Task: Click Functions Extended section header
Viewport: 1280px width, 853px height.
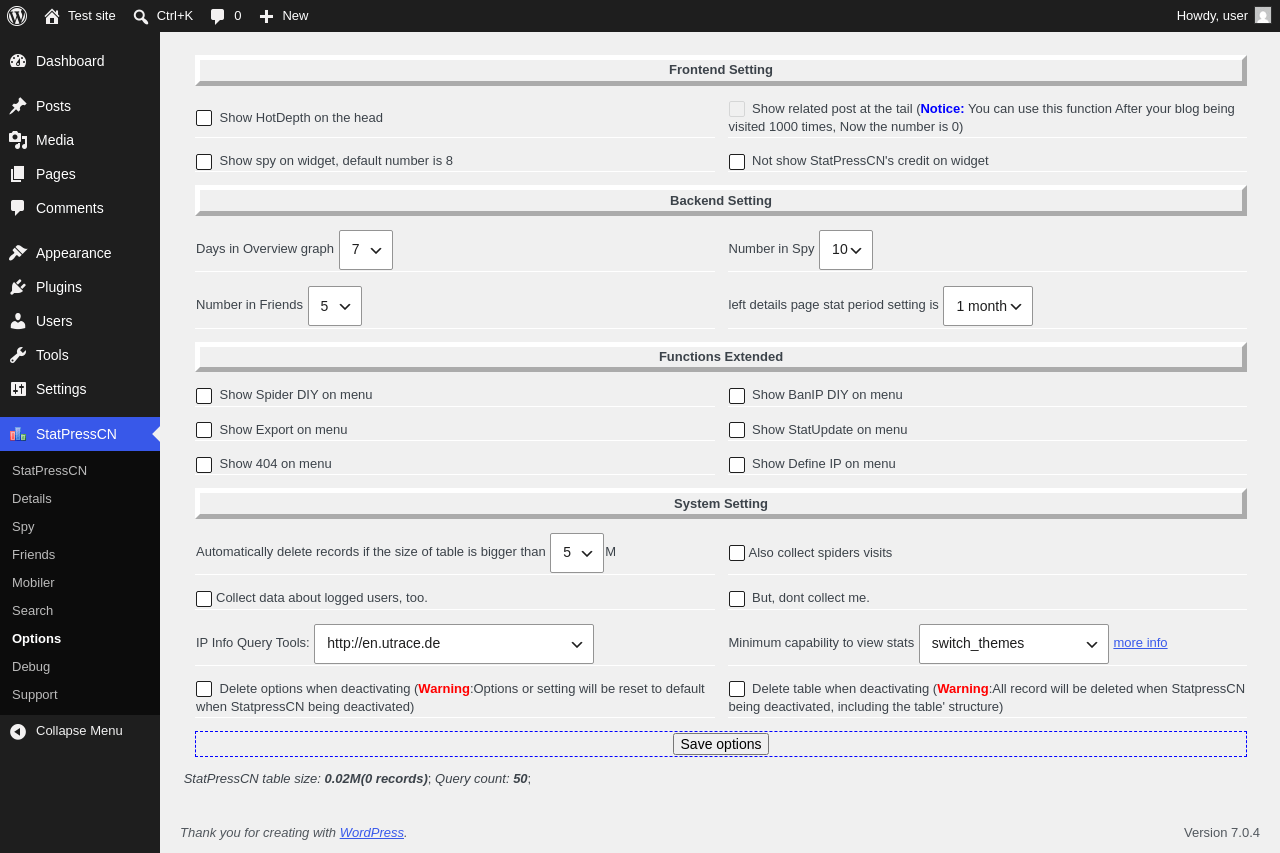Action: coord(721,357)
